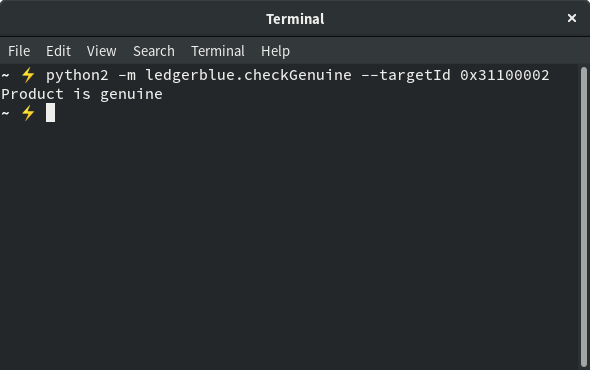Click the '--targetId' argument text
Screen dimensions: 590x370
(406, 75)
